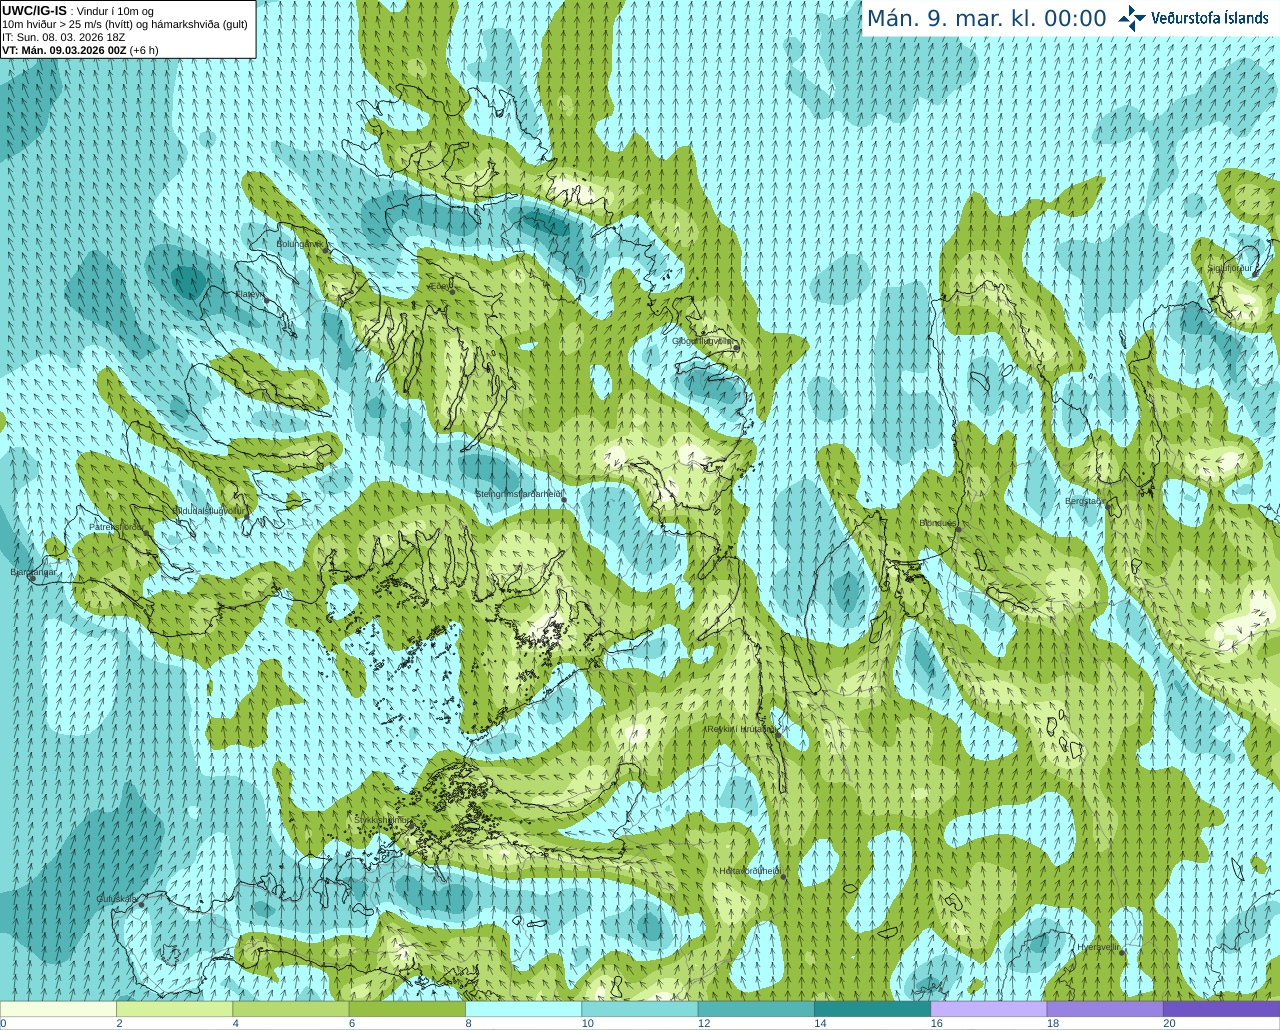The image size is (1280, 1030).
Task: Click the legend value '8'
Action: pyautogui.click(x=468, y=1023)
